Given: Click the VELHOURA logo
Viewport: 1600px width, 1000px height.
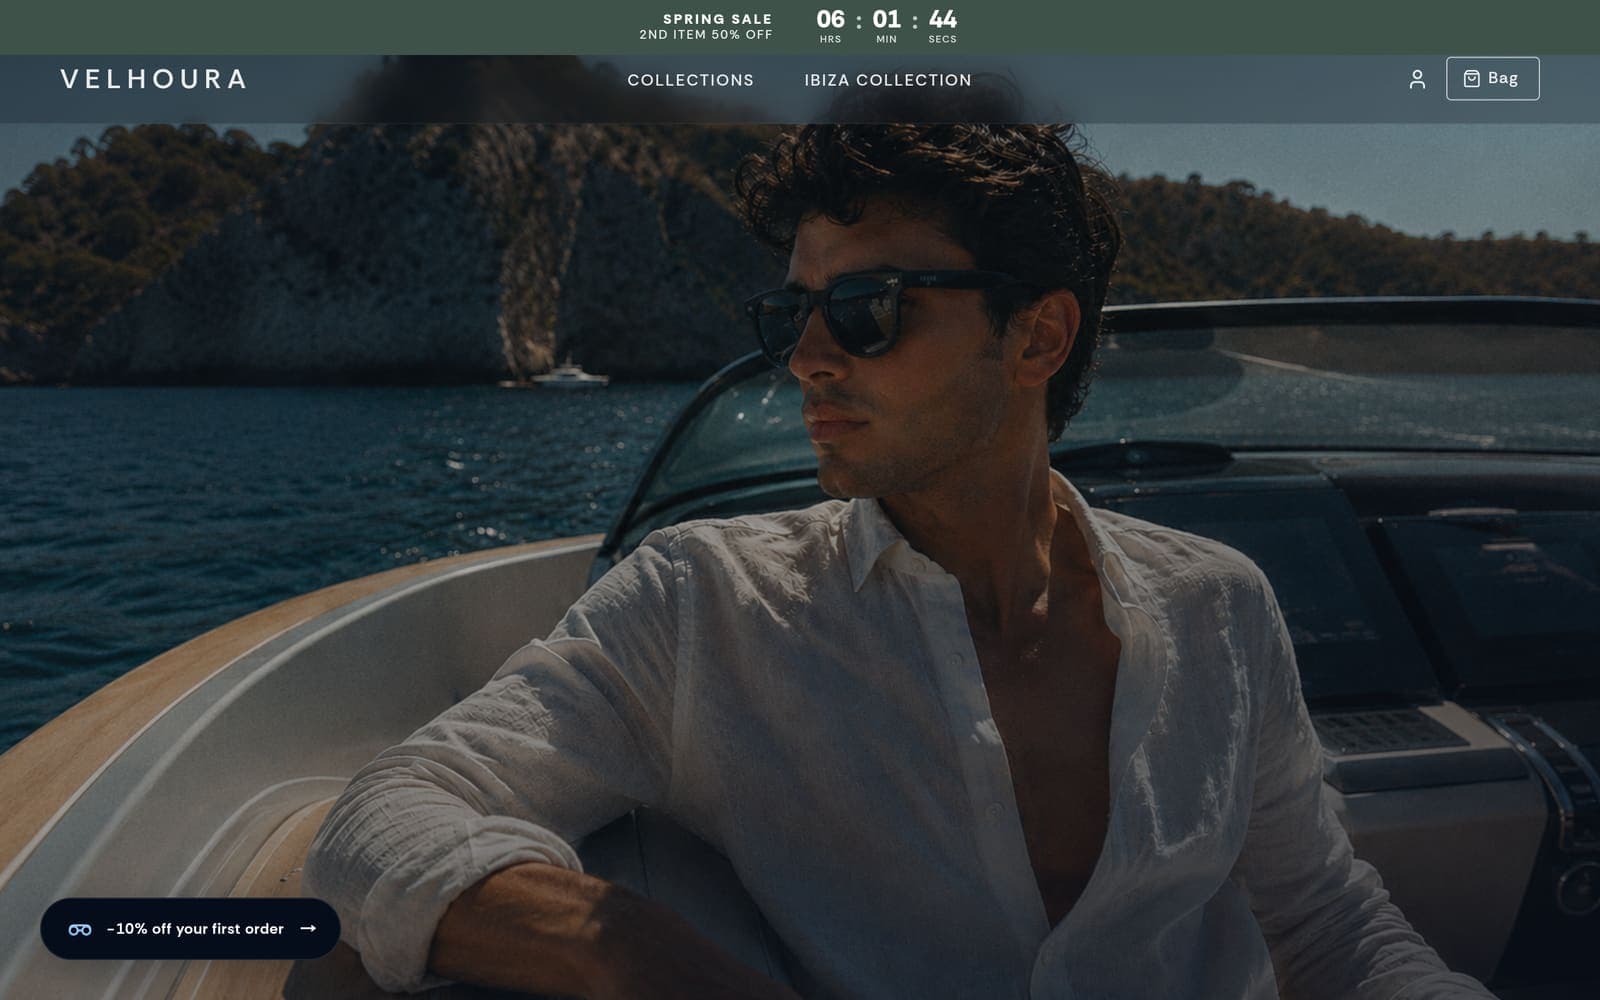Looking at the screenshot, I should (x=154, y=79).
